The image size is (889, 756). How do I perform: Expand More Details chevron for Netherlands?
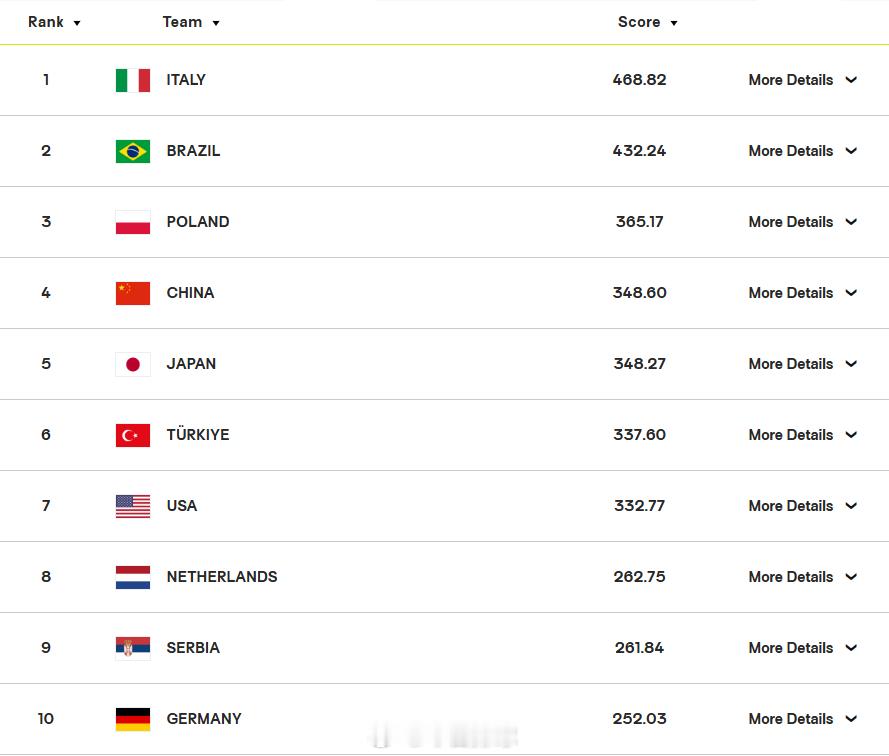click(851, 577)
